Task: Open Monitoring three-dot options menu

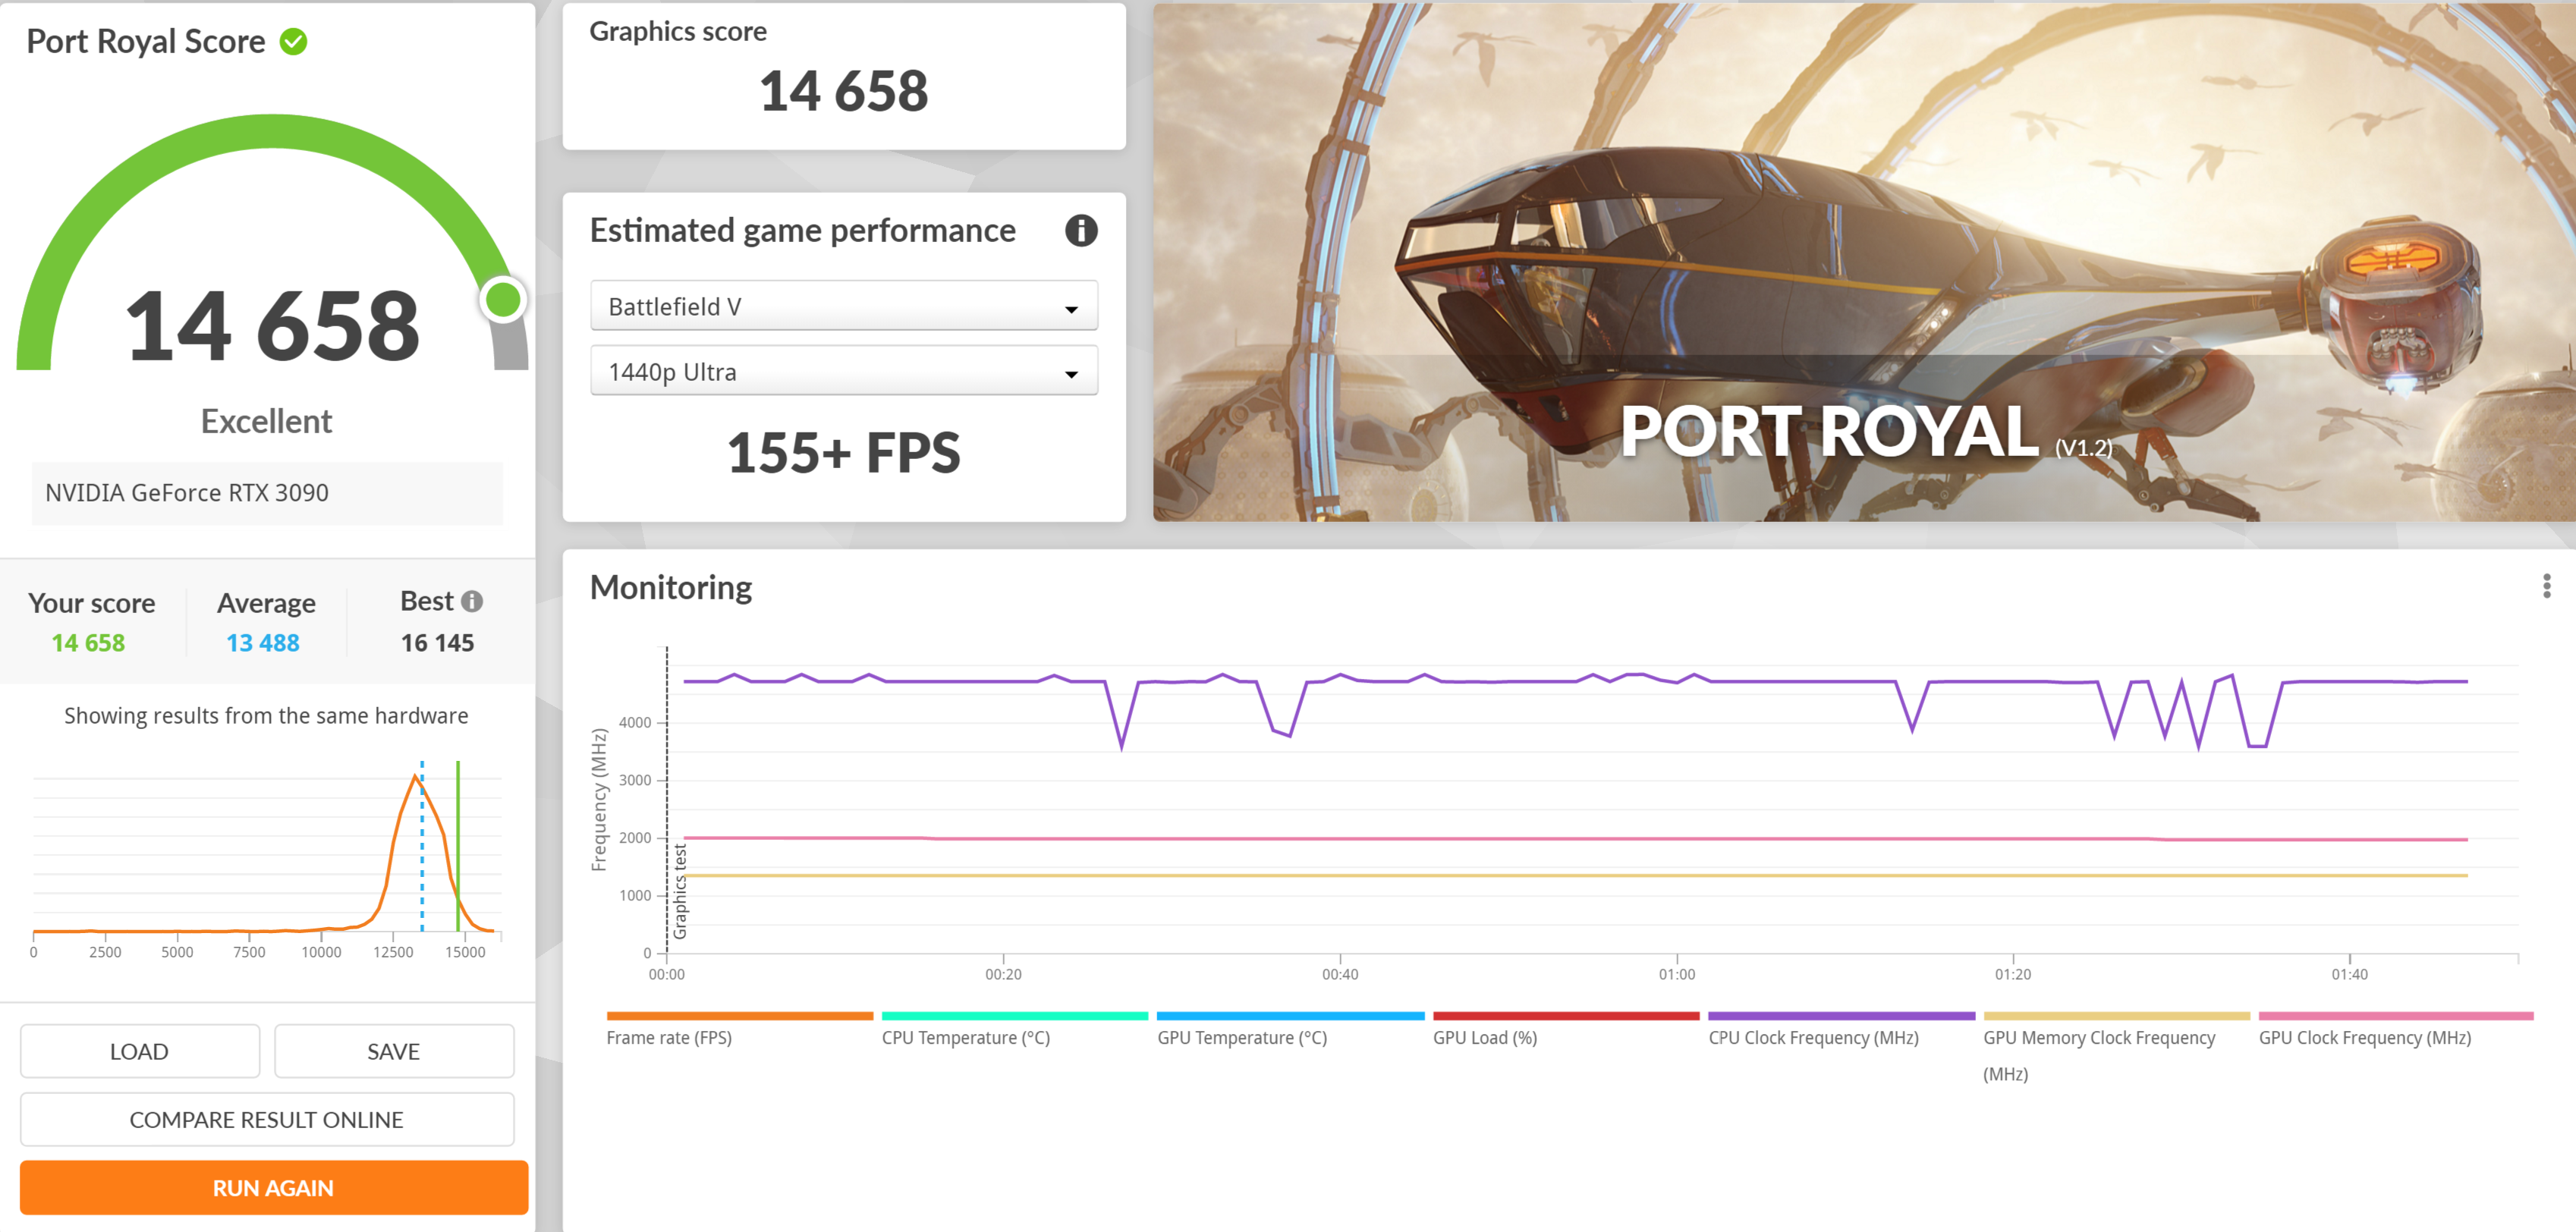Action: tap(2546, 586)
